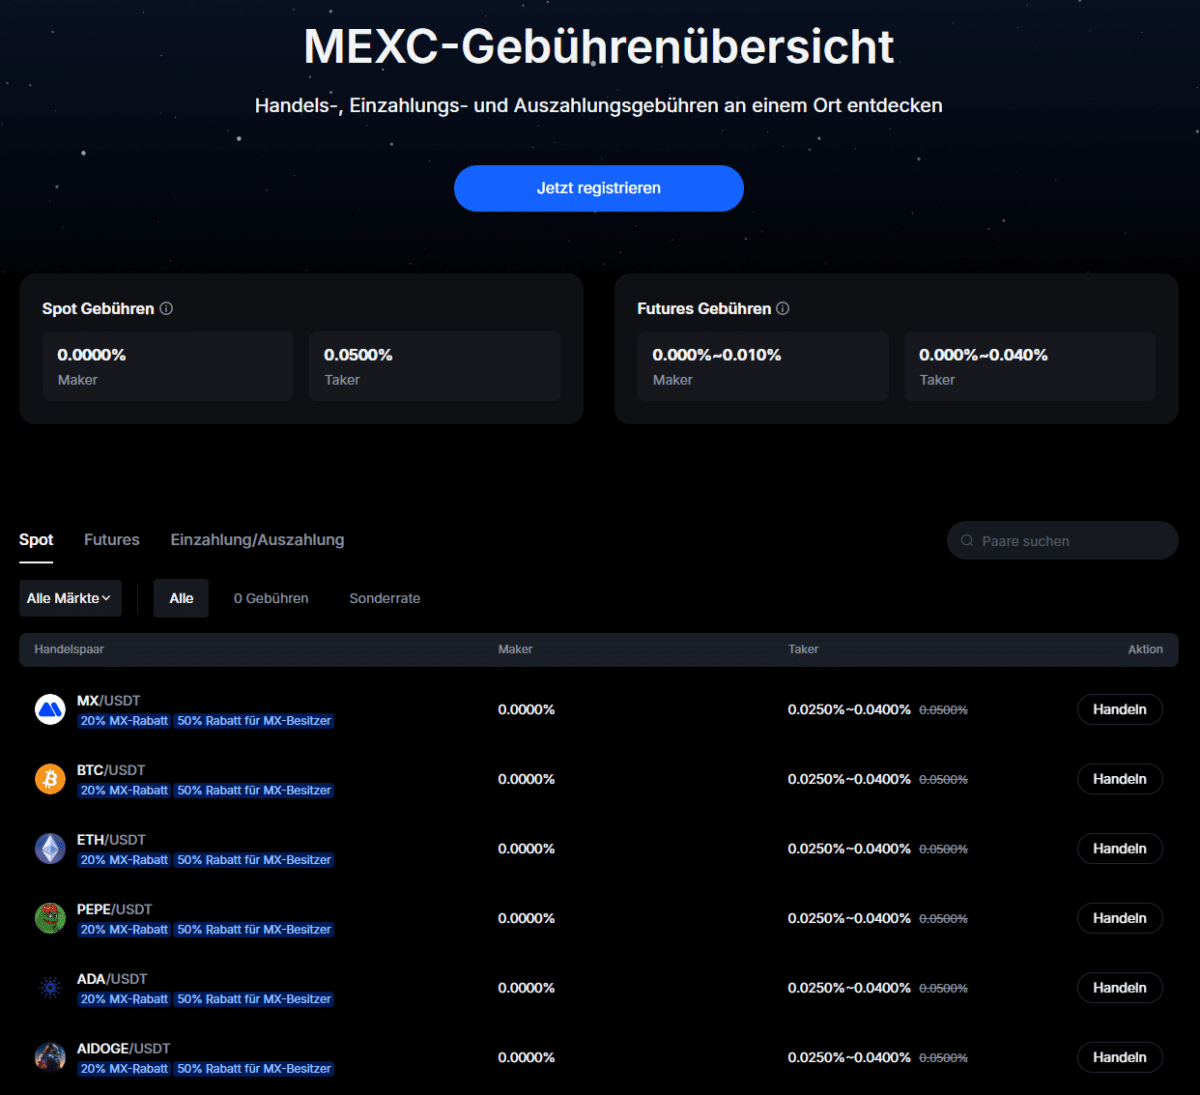Click the MX coin logo icon
This screenshot has height=1095, width=1200.
50,709
